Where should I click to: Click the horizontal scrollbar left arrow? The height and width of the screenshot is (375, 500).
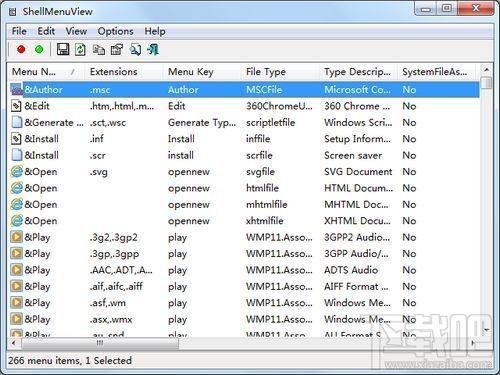14,343
